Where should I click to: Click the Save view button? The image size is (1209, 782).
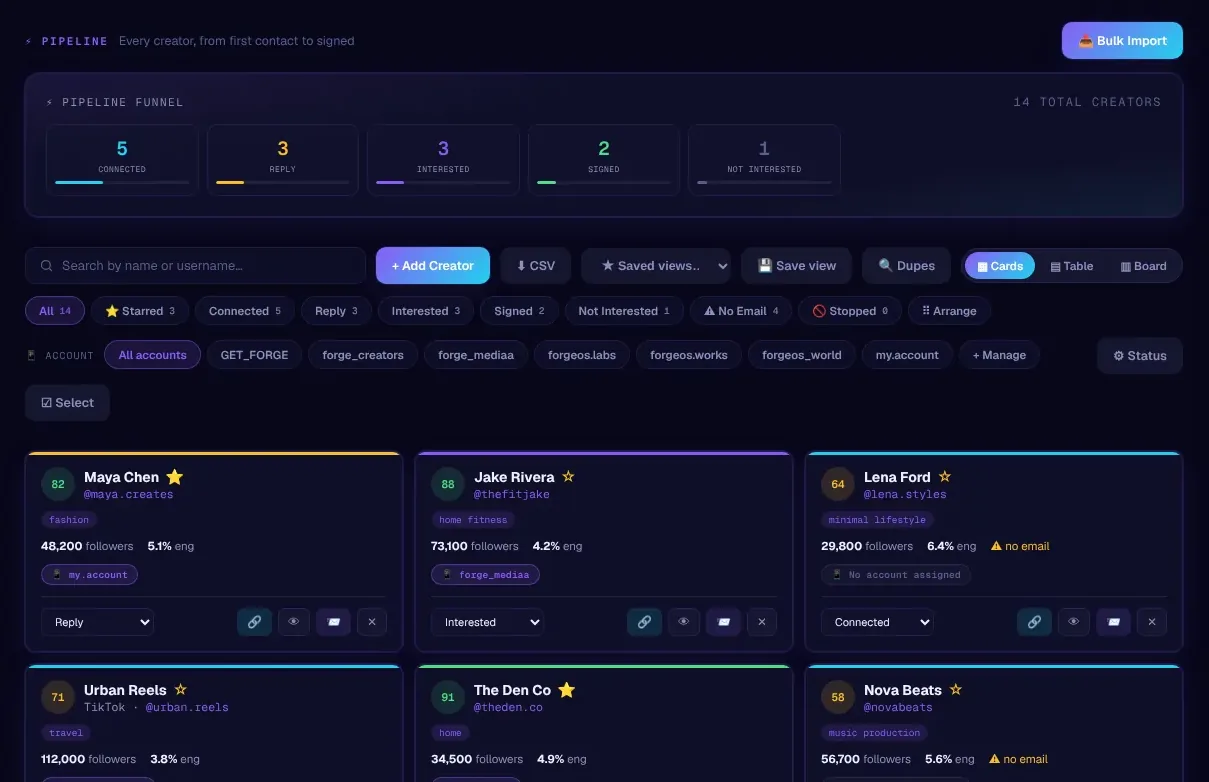[796, 266]
